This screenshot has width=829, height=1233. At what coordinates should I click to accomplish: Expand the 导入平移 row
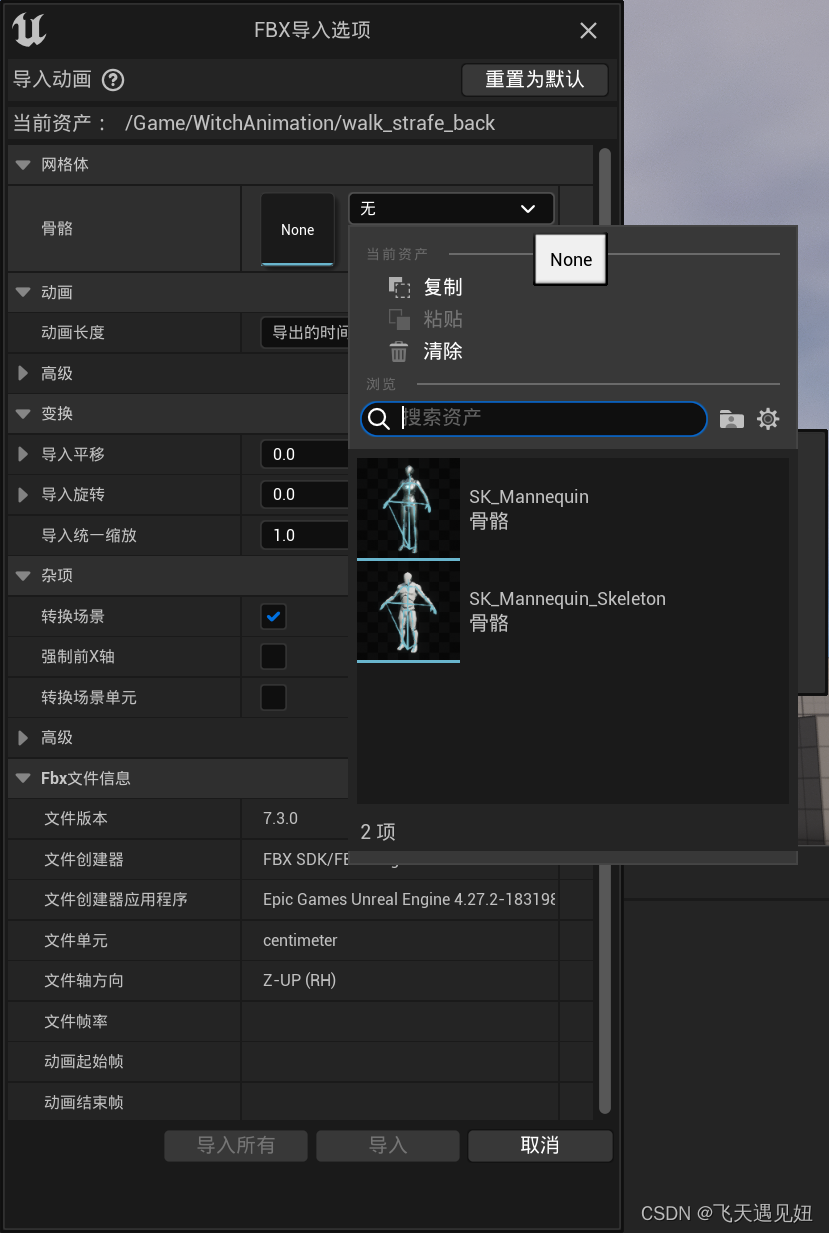coord(23,454)
